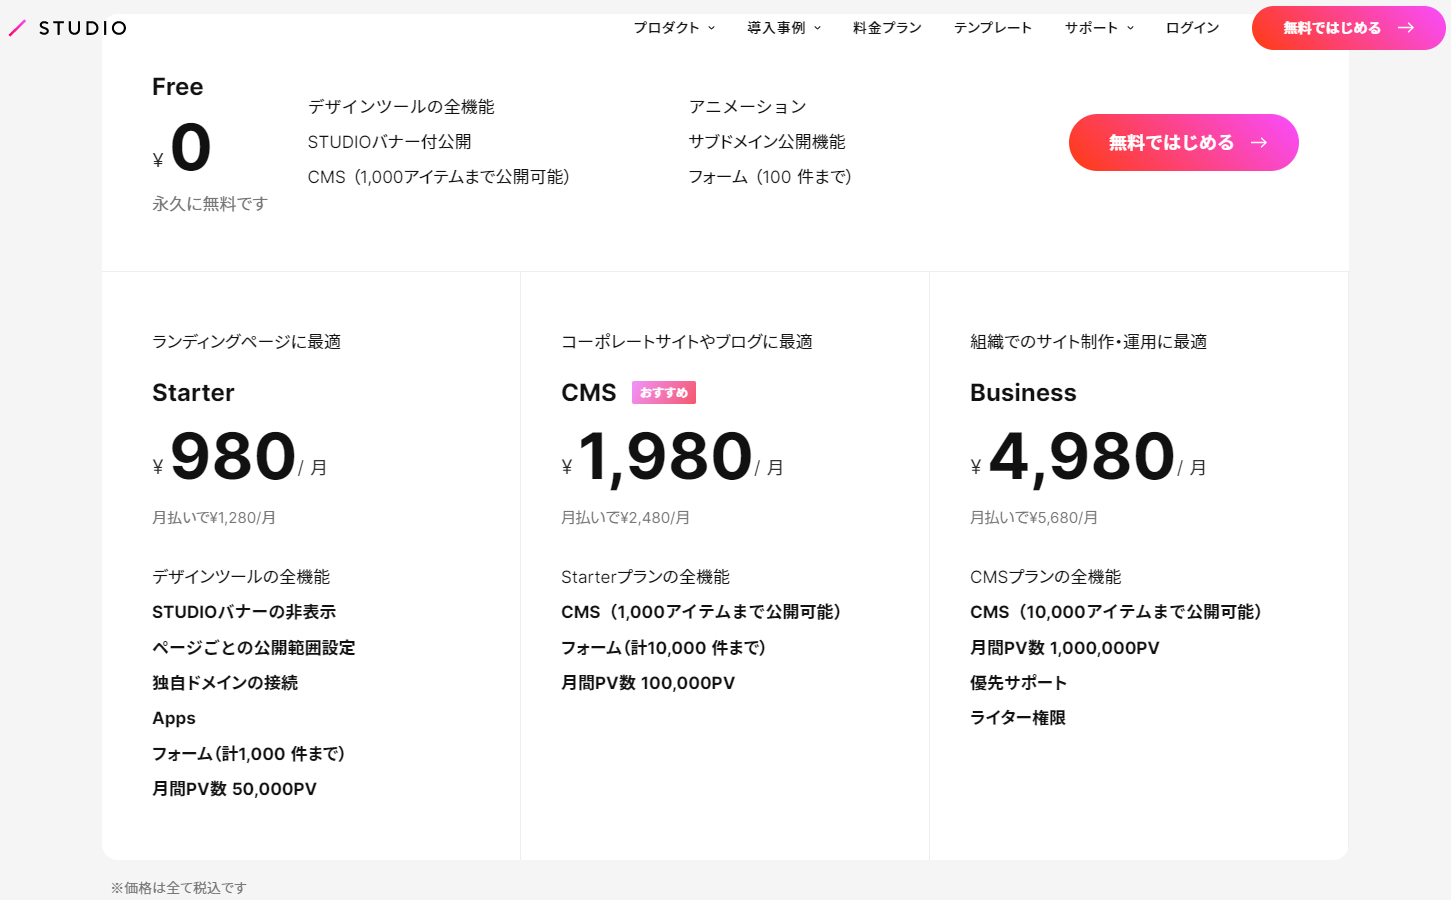Click CMS（10,000アイテムまで公開可能）in Business
The height and width of the screenshot is (900, 1451).
click(x=1116, y=612)
